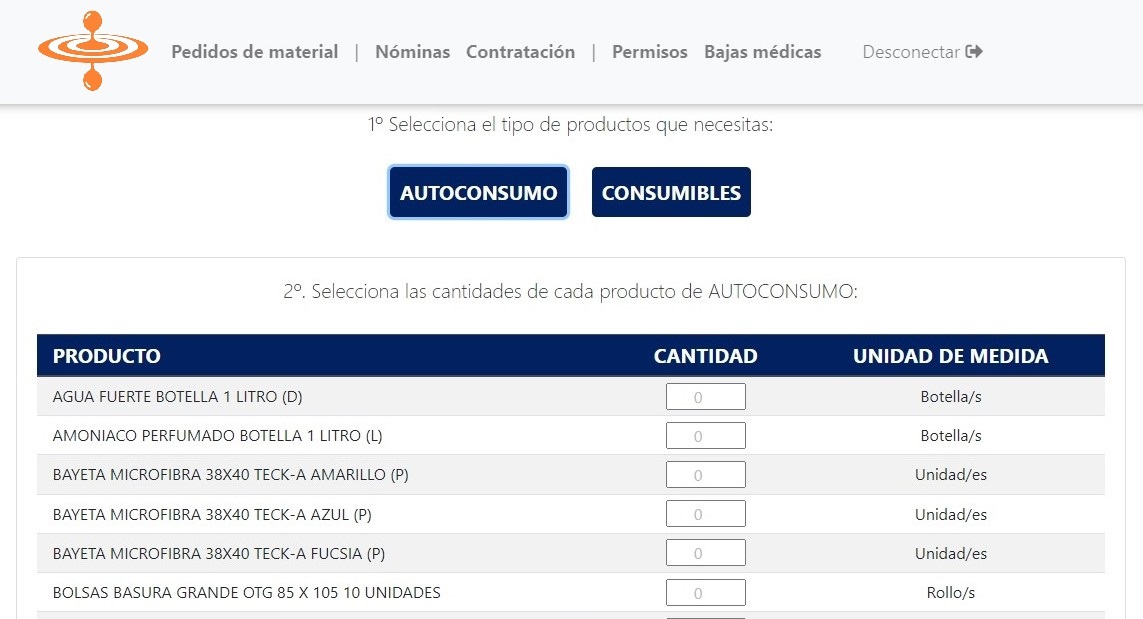The width and height of the screenshot is (1143, 619).
Task: Go to the Nóminas section
Action: [x=413, y=52]
